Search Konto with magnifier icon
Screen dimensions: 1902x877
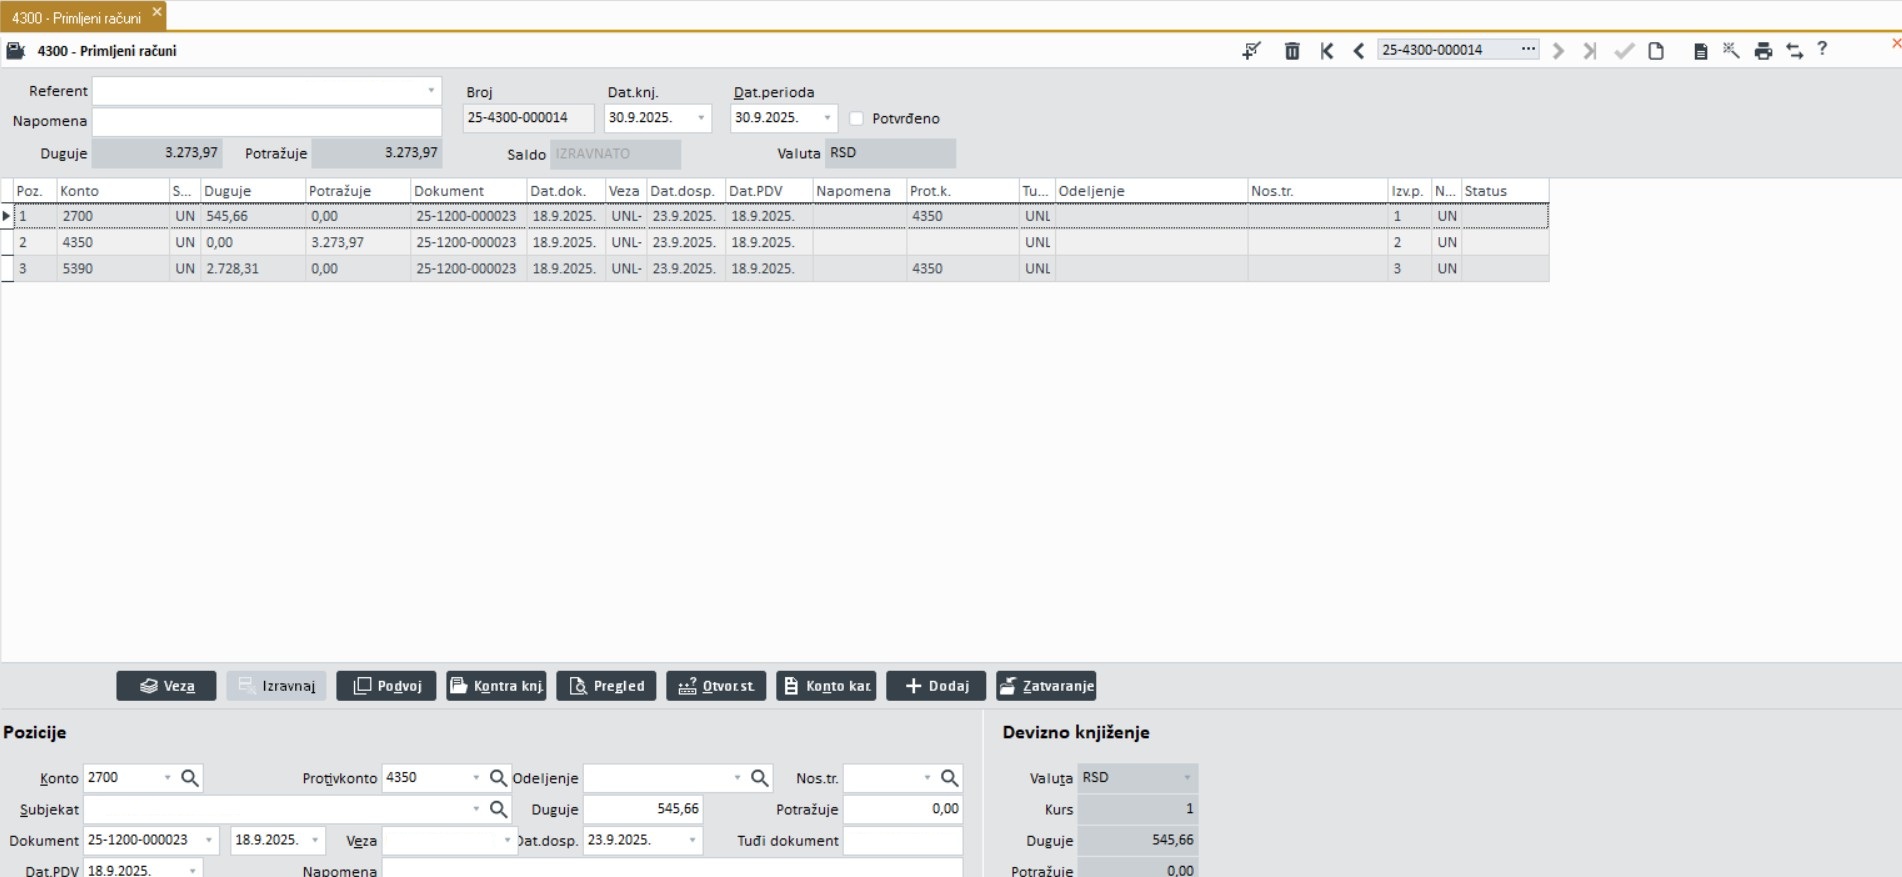pyautogui.click(x=190, y=778)
